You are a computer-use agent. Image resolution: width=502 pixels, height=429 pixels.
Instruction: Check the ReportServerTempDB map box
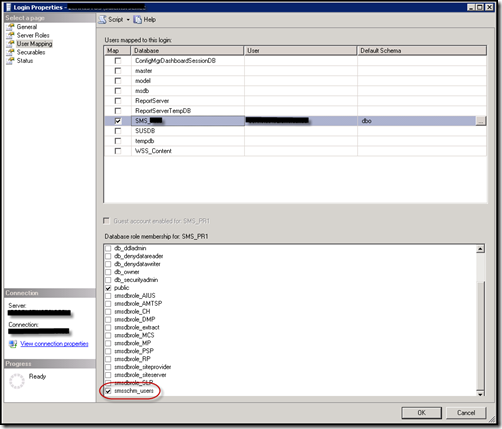point(118,111)
